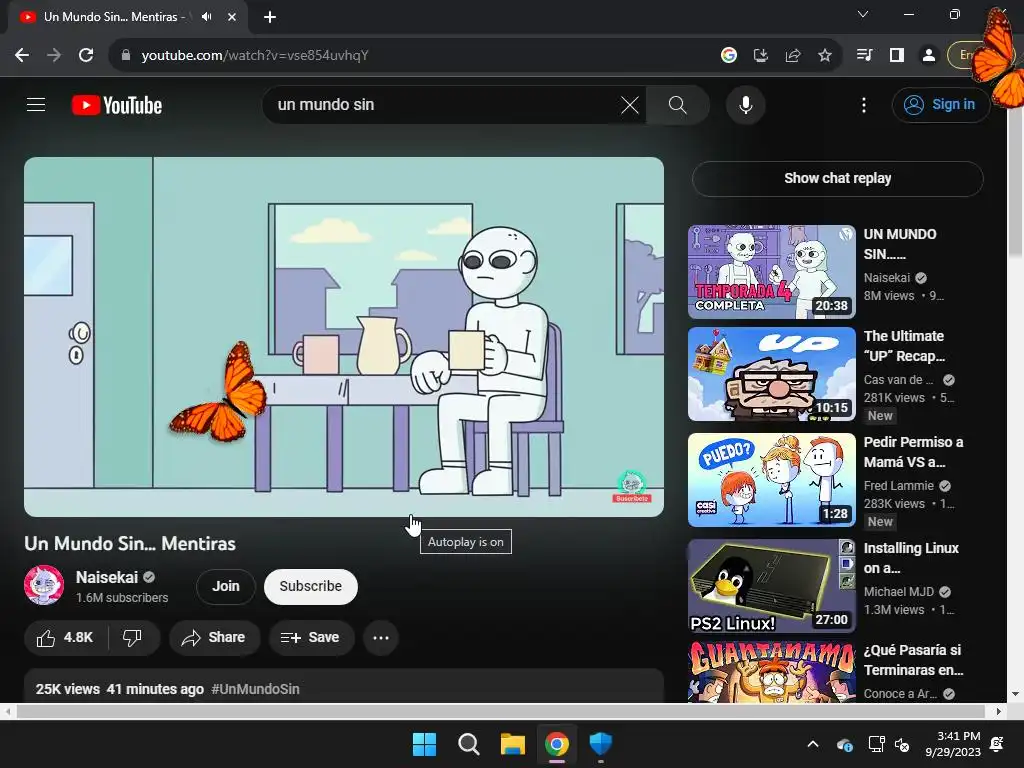Image resolution: width=1024 pixels, height=768 pixels.
Task: Open the YouTube hamburger guide menu
Action: point(36,104)
